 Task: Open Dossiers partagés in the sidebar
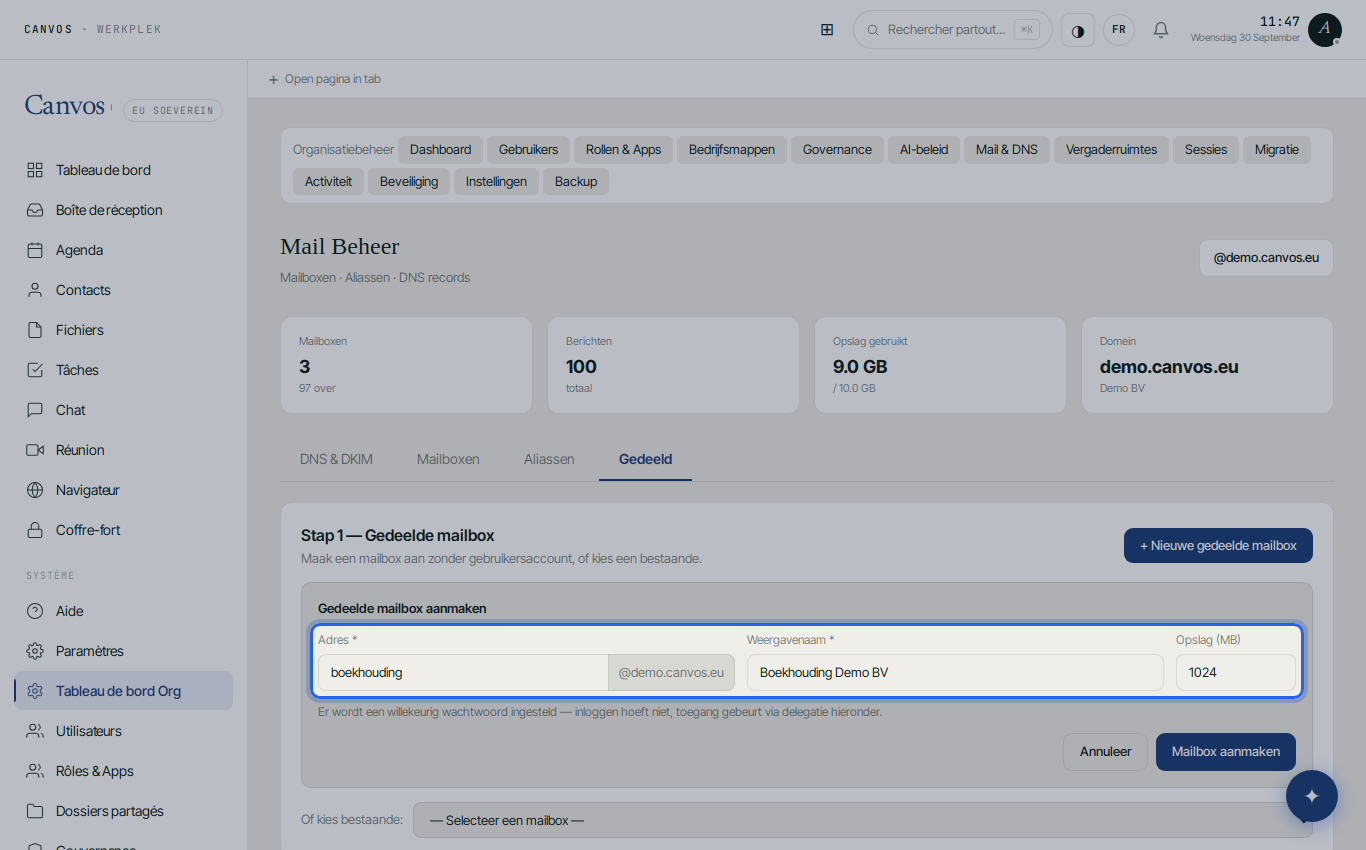point(123,811)
